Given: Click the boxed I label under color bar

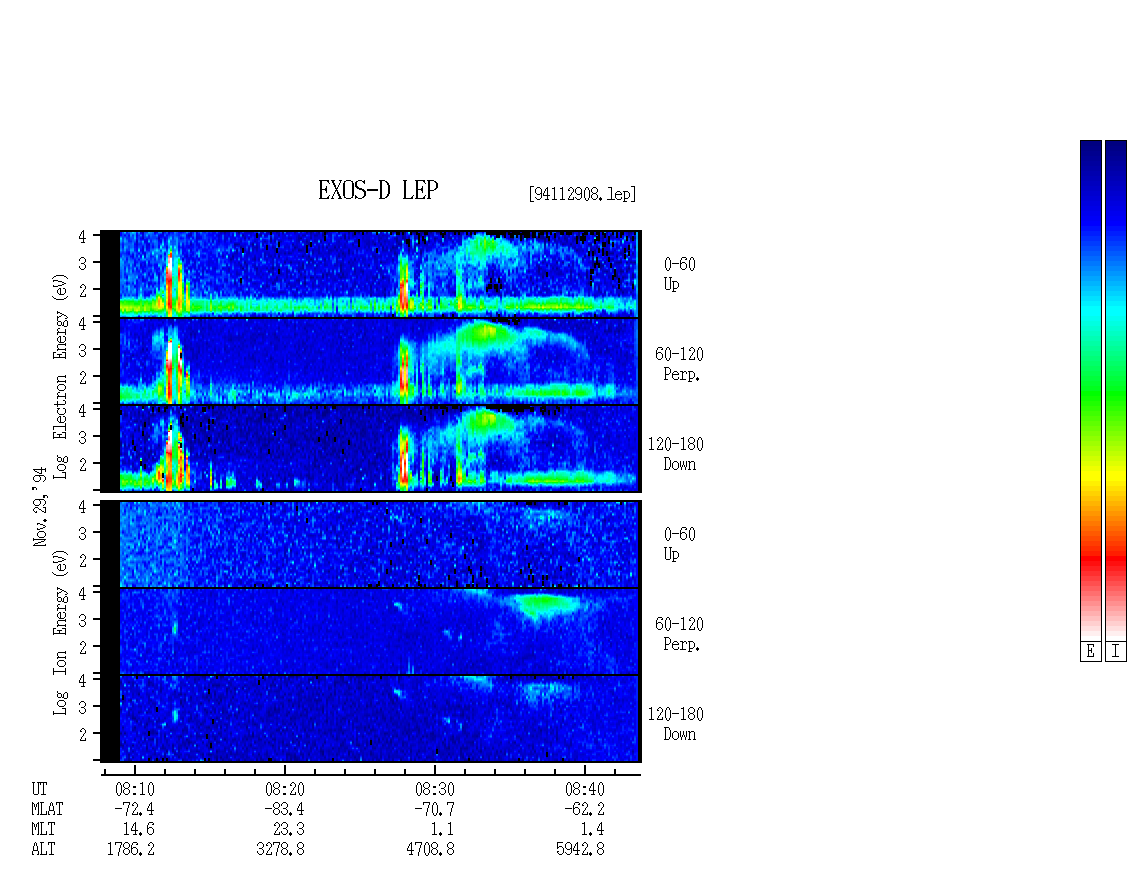Looking at the screenshot, I should (x=1116, y=651).
